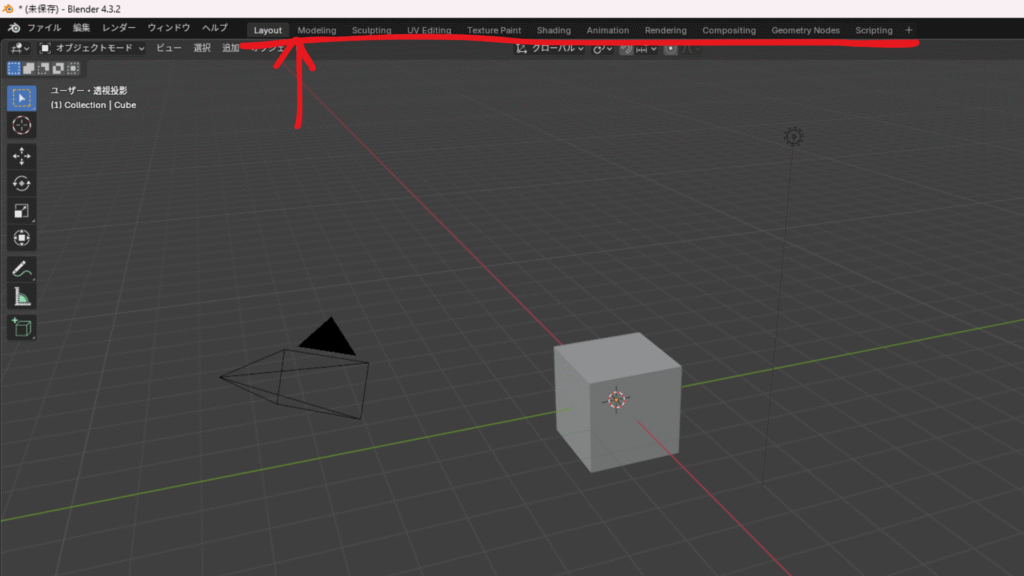Select the Annotate pencil tool
1024x576 pixels.
pyautogui.click(x=22, y=269)
